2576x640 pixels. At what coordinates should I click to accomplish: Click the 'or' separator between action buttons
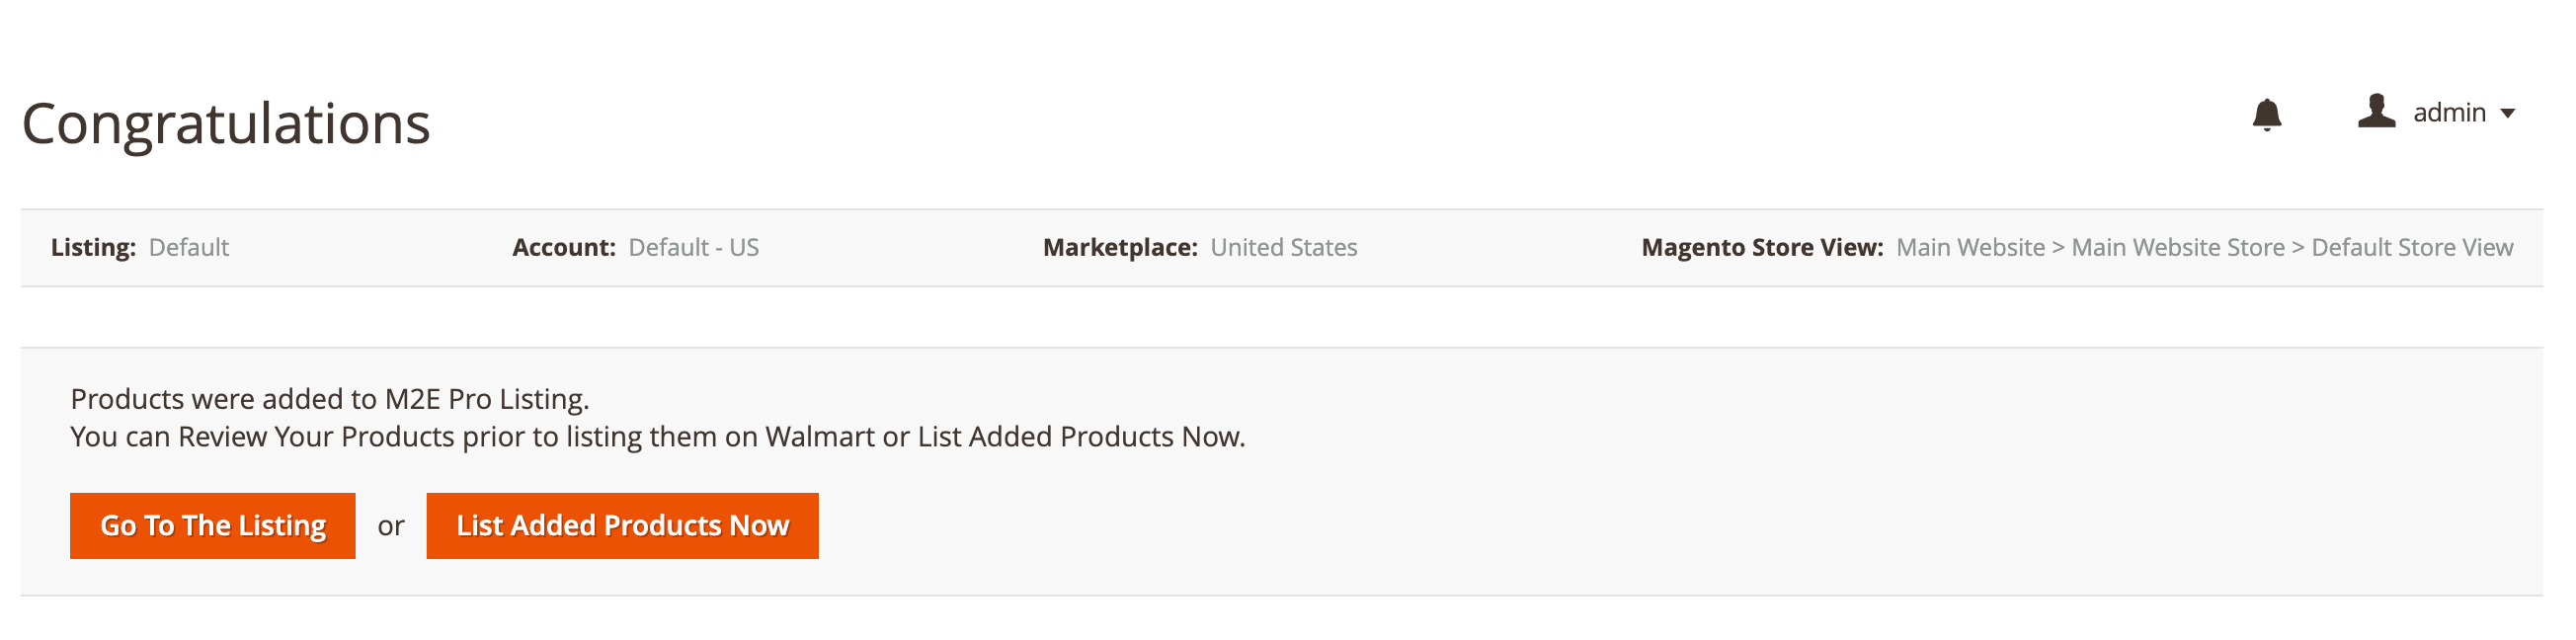coord(391,525)
